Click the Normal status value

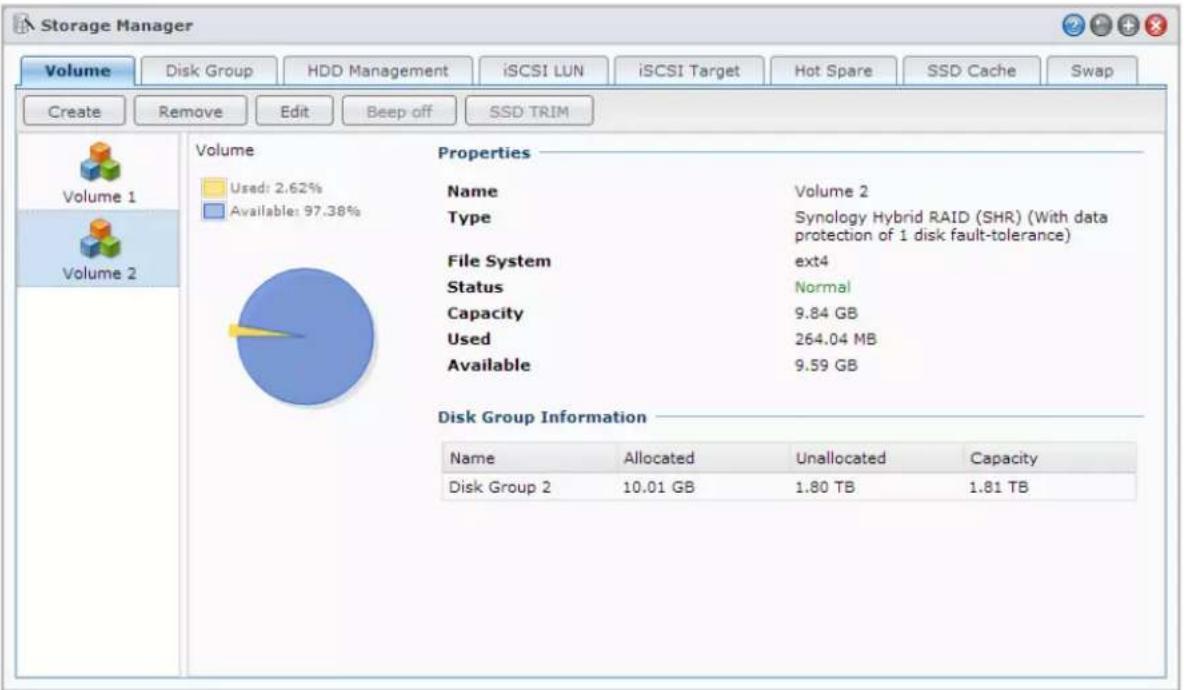(x=822, y=287)
